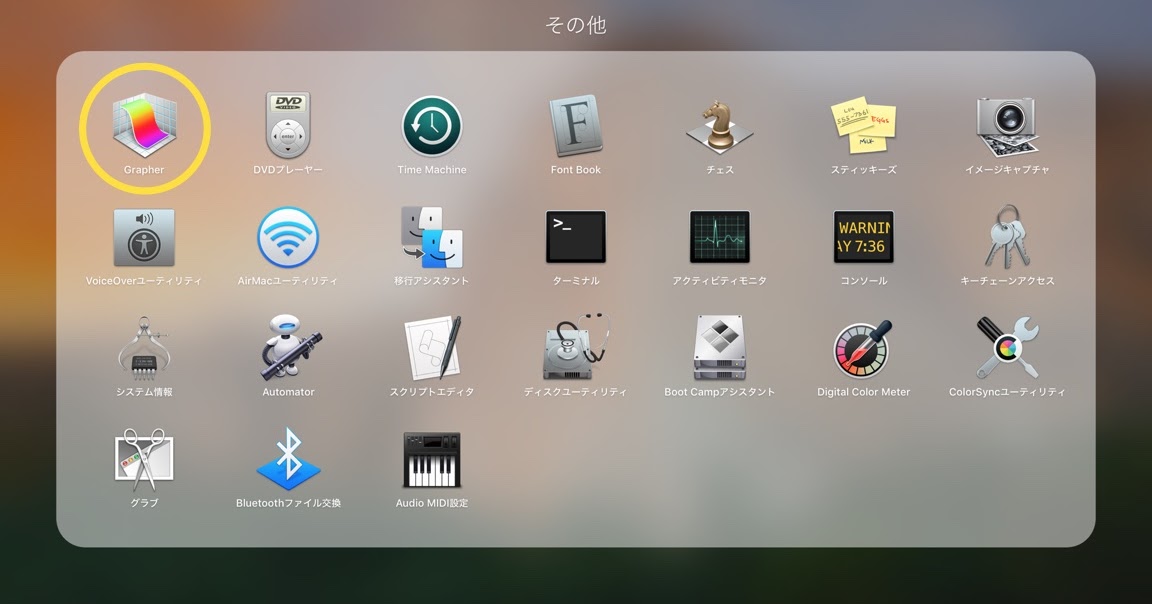Open スティッキーズ
The width and height of the screenshot is (1152, 604).
coord(864,125)
